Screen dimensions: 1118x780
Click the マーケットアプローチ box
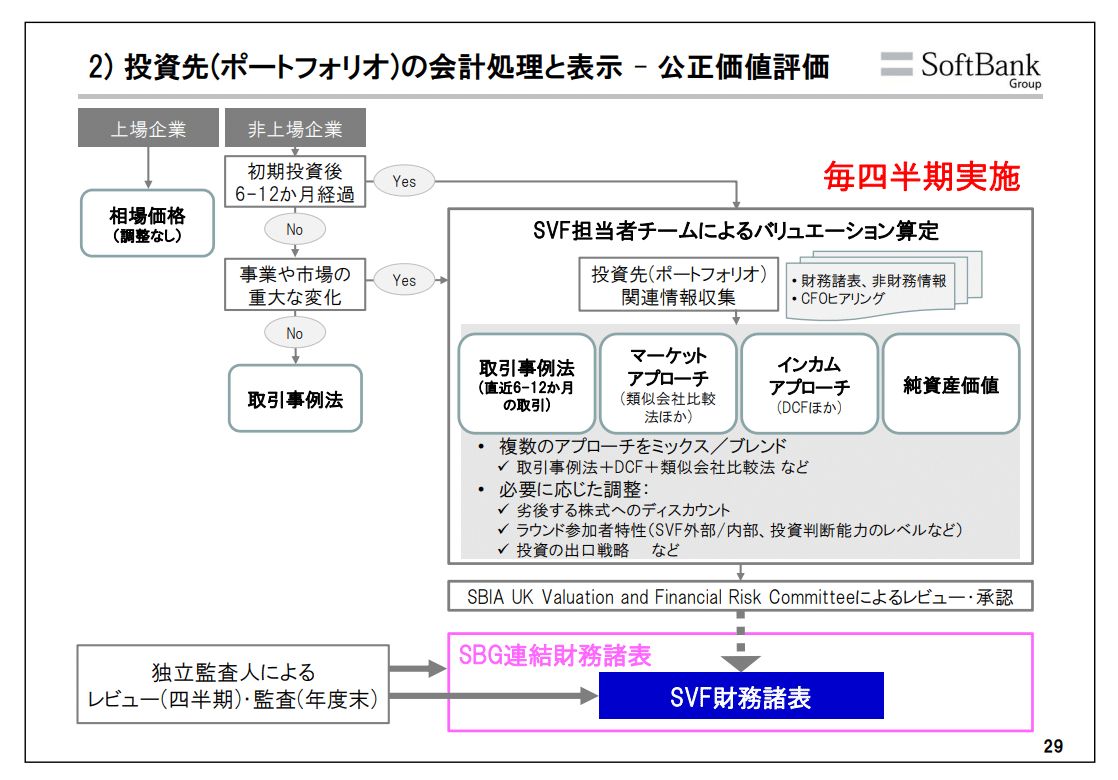pos(668,384)
